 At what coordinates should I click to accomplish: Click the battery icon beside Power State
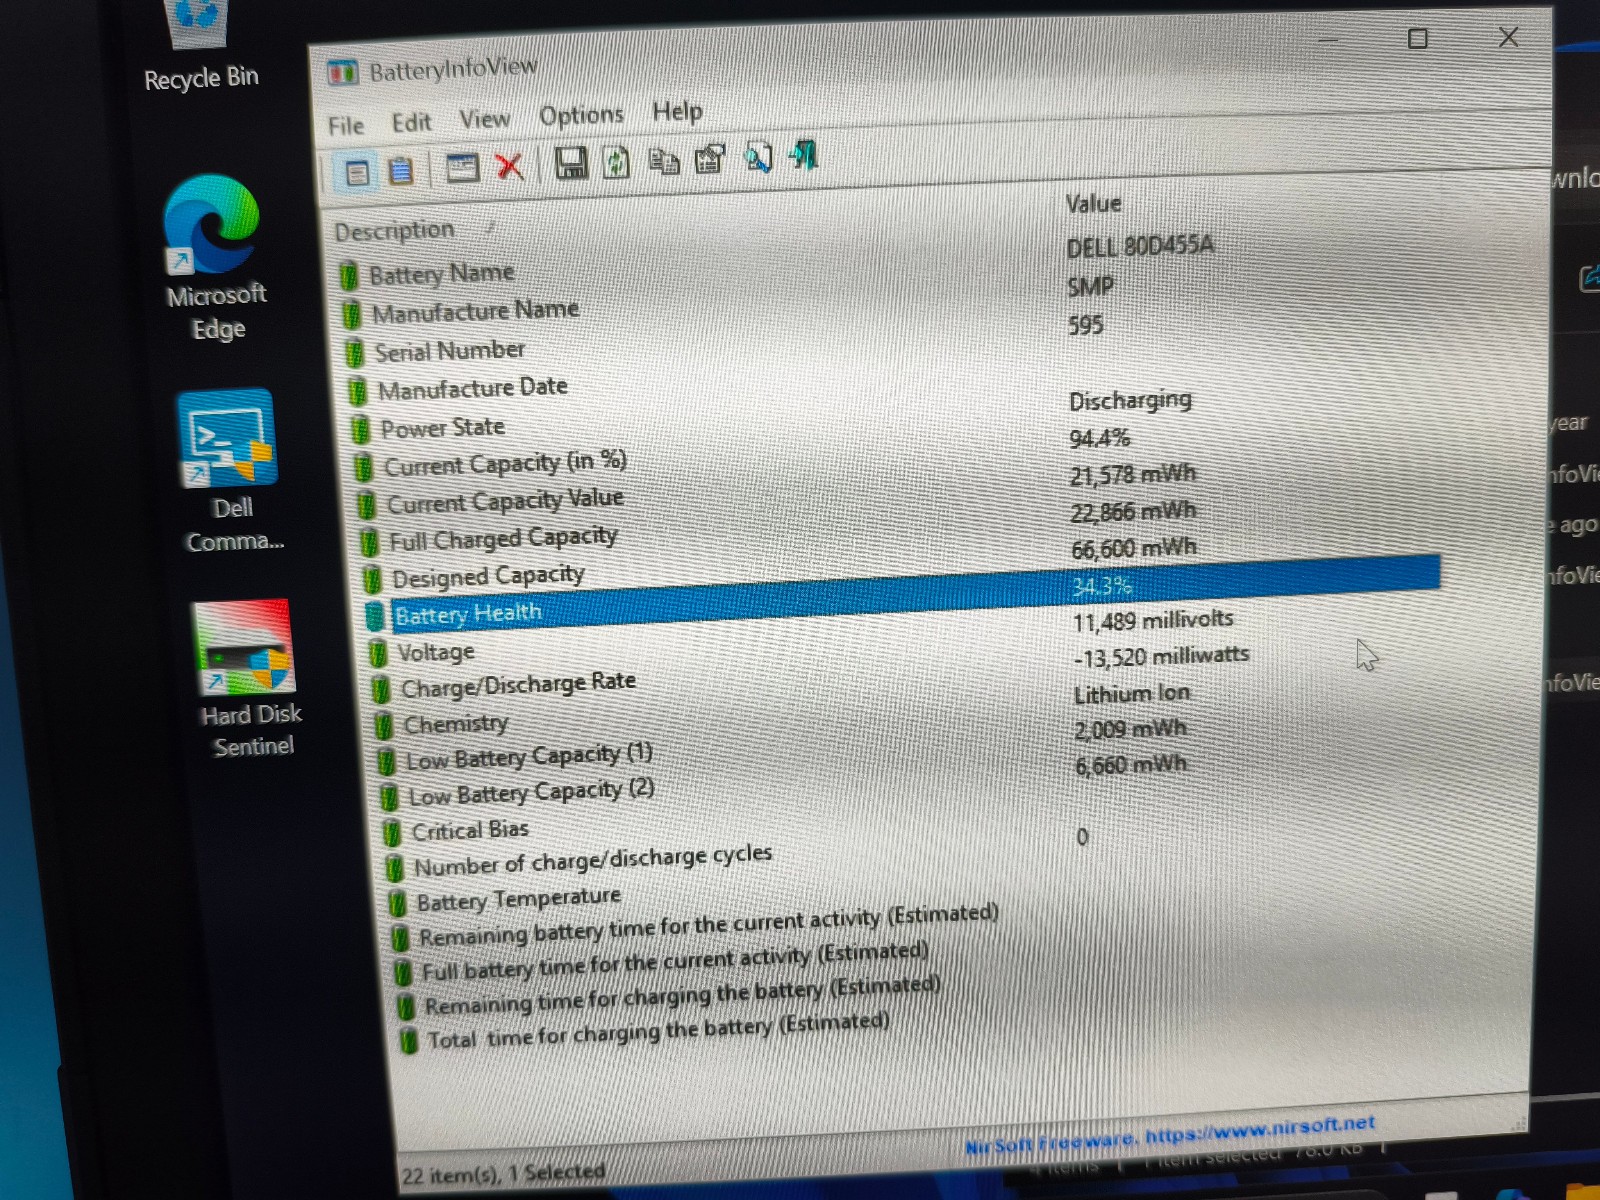360,431
